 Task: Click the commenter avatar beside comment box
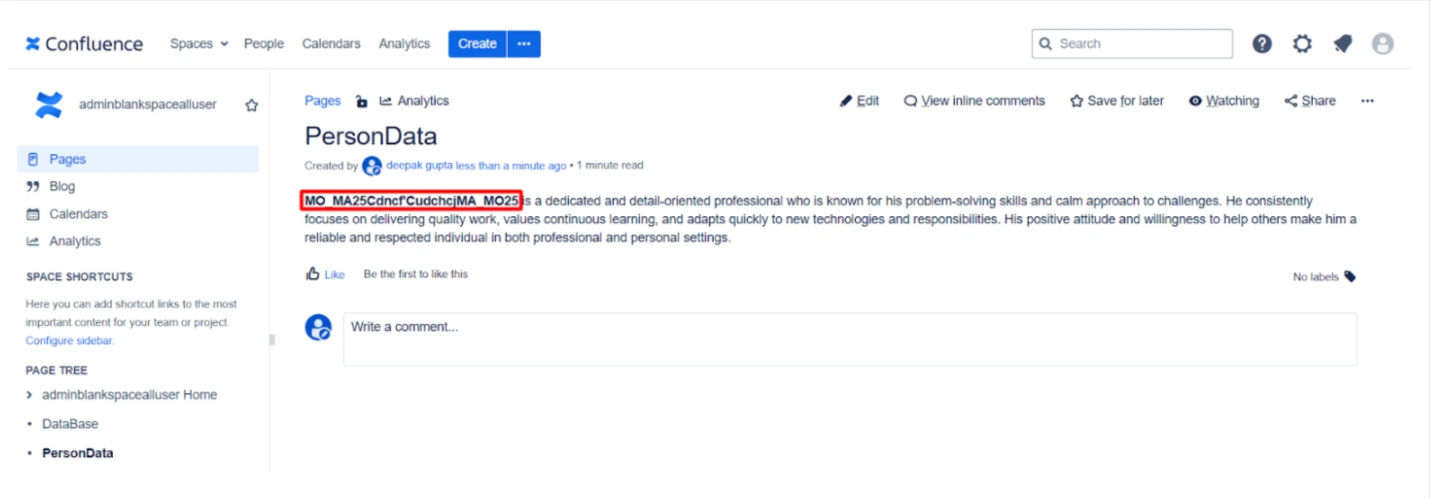(318, 327)
